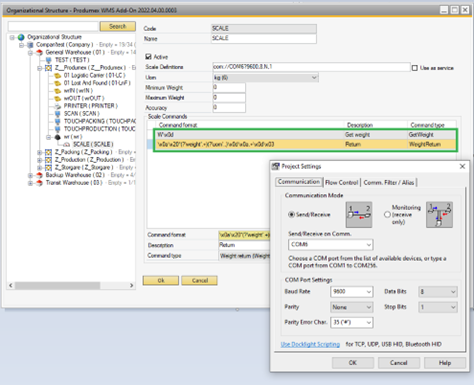Open the Data Bits dropdown
This screenshot has width=474, height=385.
point(438,292)
